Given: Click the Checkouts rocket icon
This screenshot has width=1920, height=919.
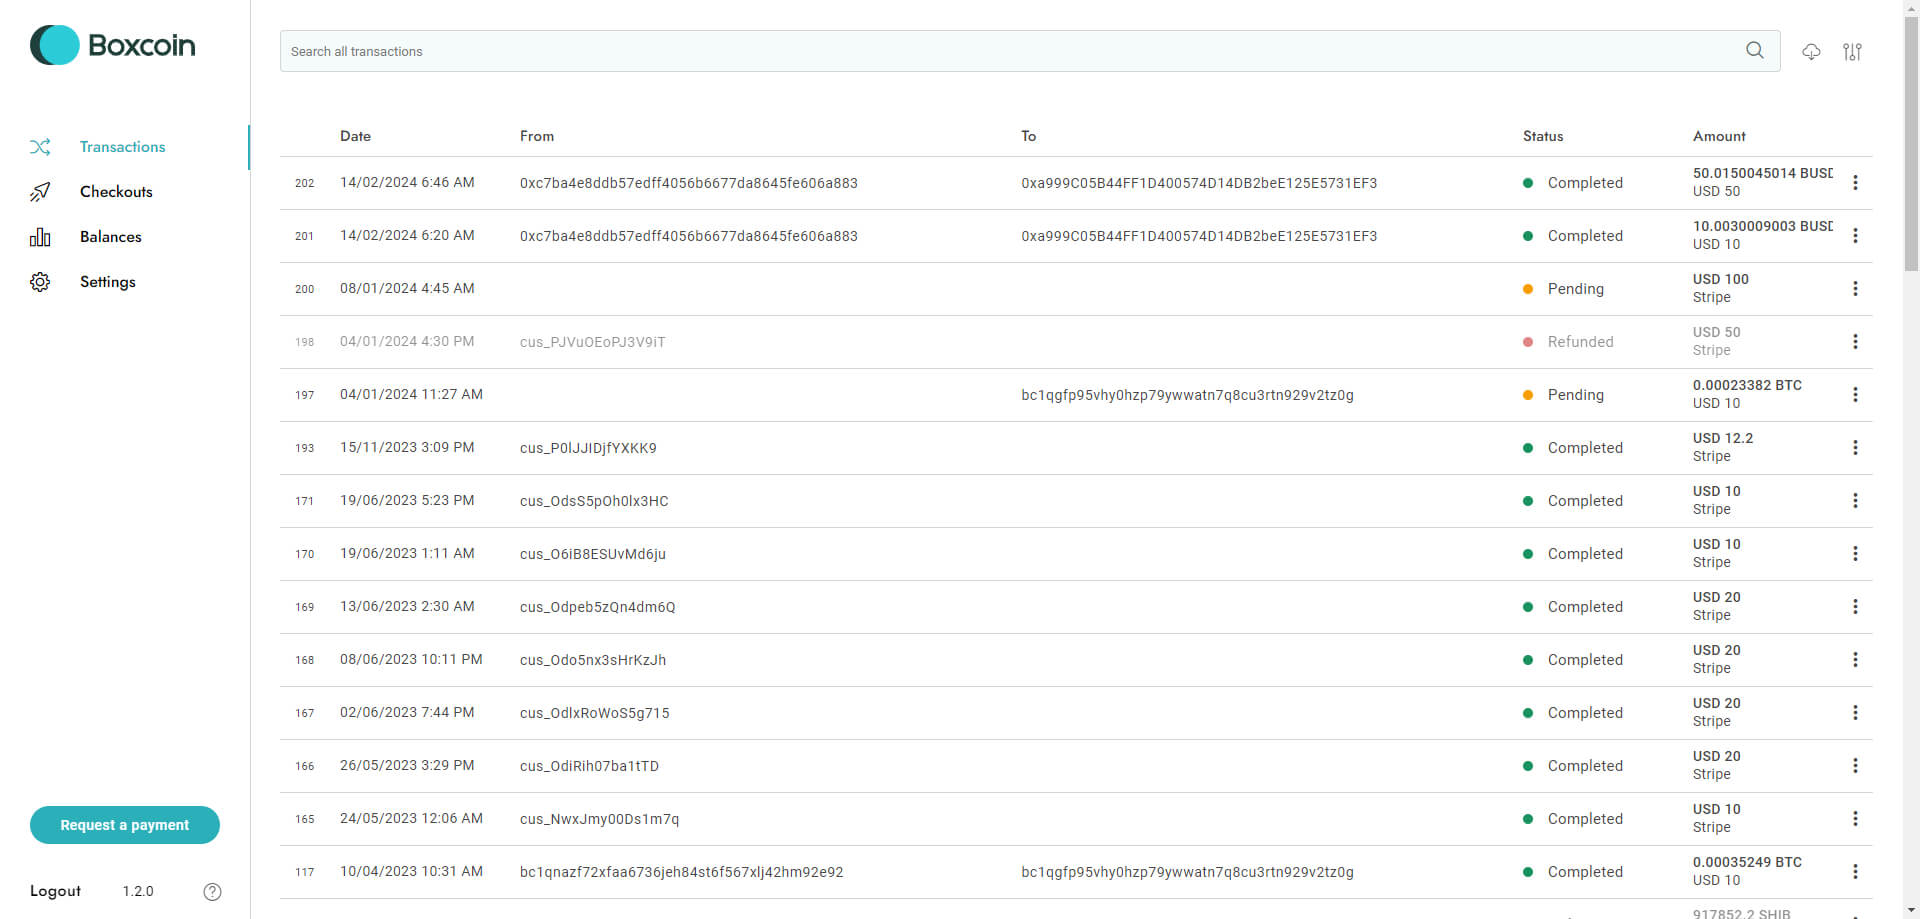Looking at the screenshot, I should click(x=40, y=192).
